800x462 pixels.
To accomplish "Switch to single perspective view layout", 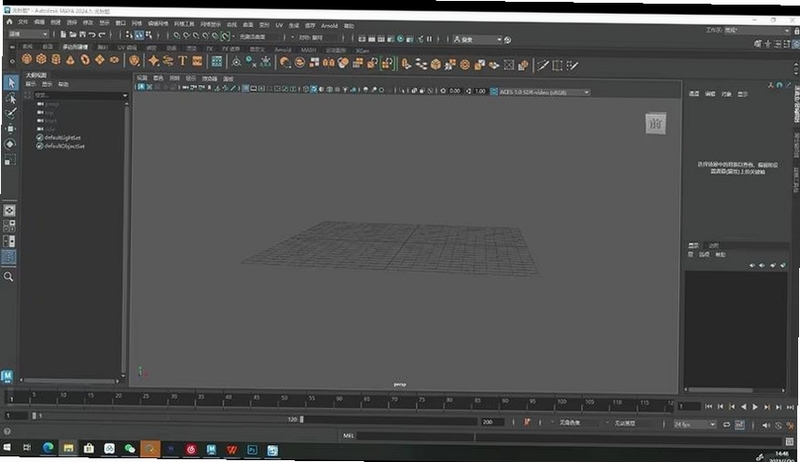I will [x=9, y=210].
